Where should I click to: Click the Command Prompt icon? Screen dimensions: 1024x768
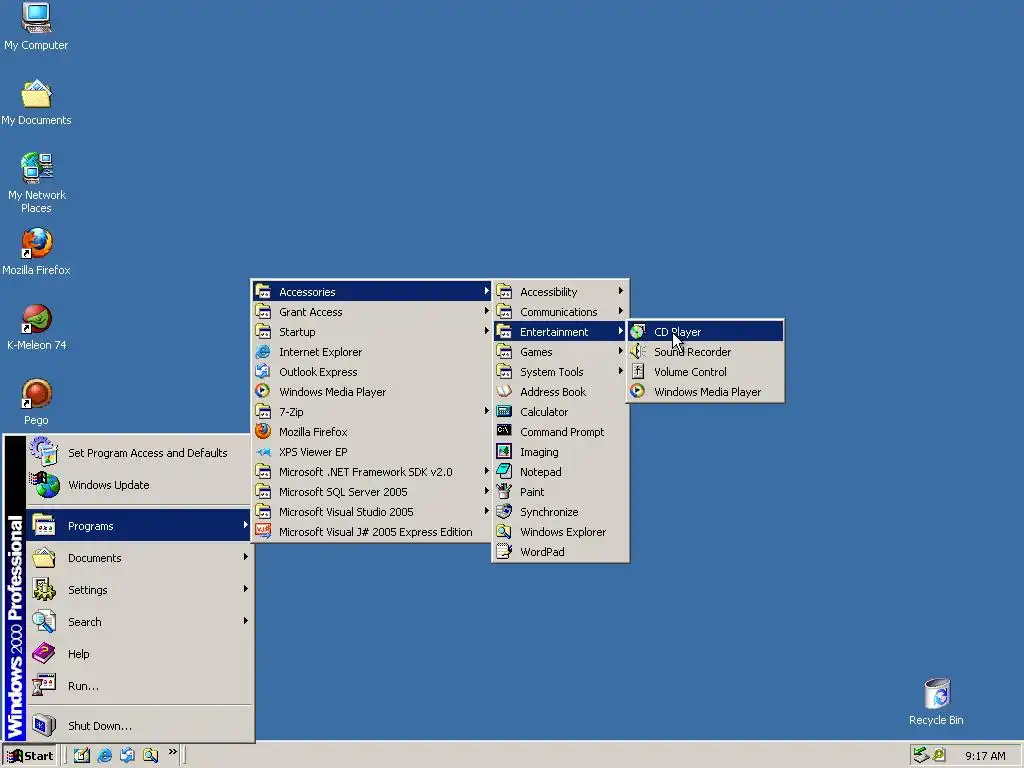point(504,432)
